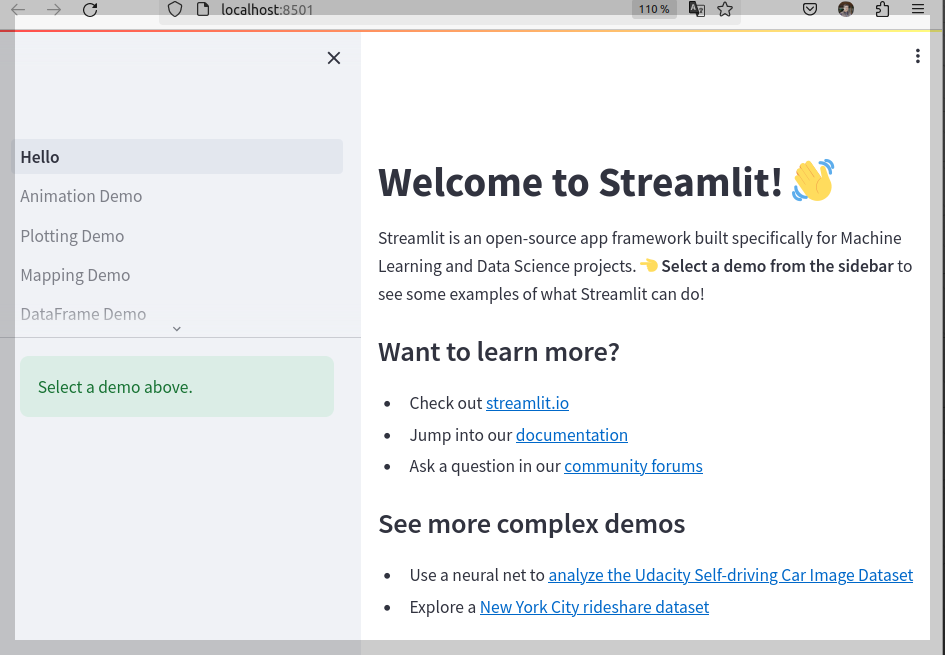The image size is (945, 655).
Task: Click the translate page icon in address bar
Action: pos(697,9)
